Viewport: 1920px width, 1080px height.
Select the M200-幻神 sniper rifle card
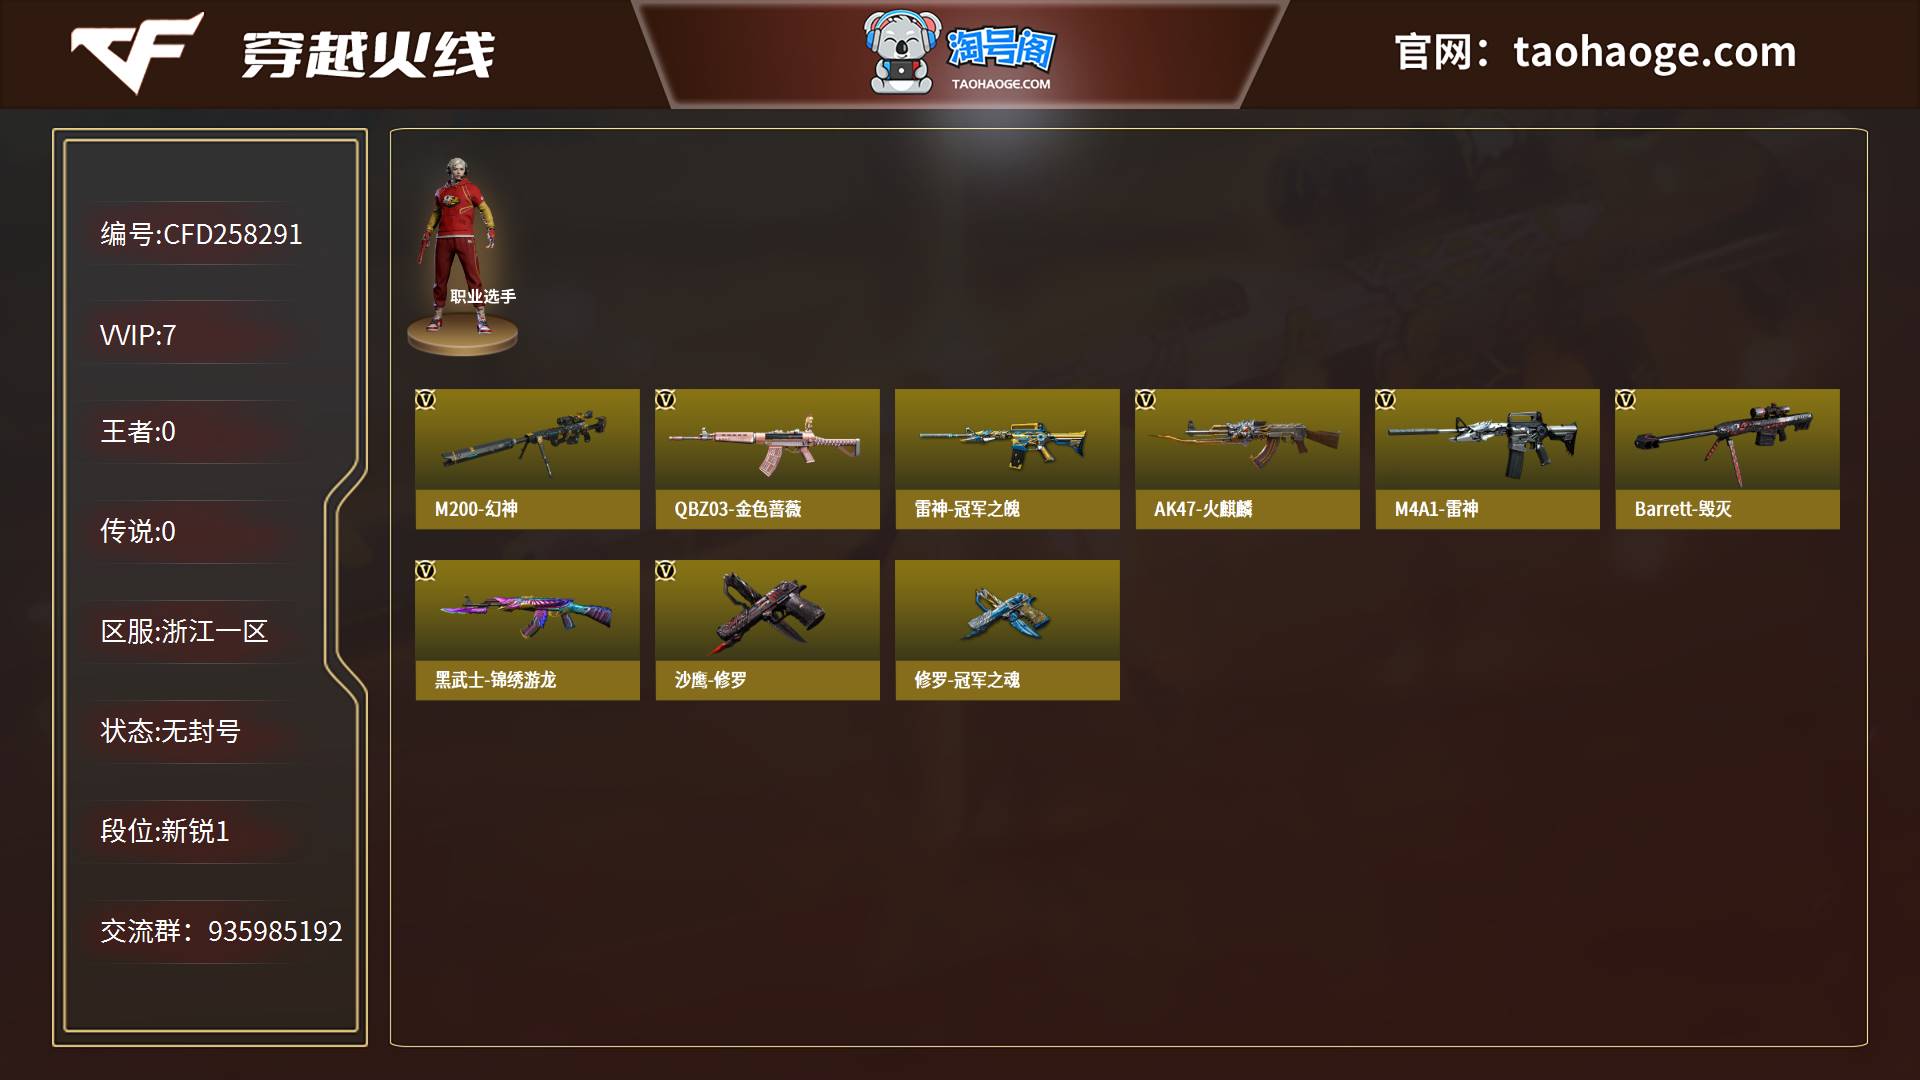[527, 459]
